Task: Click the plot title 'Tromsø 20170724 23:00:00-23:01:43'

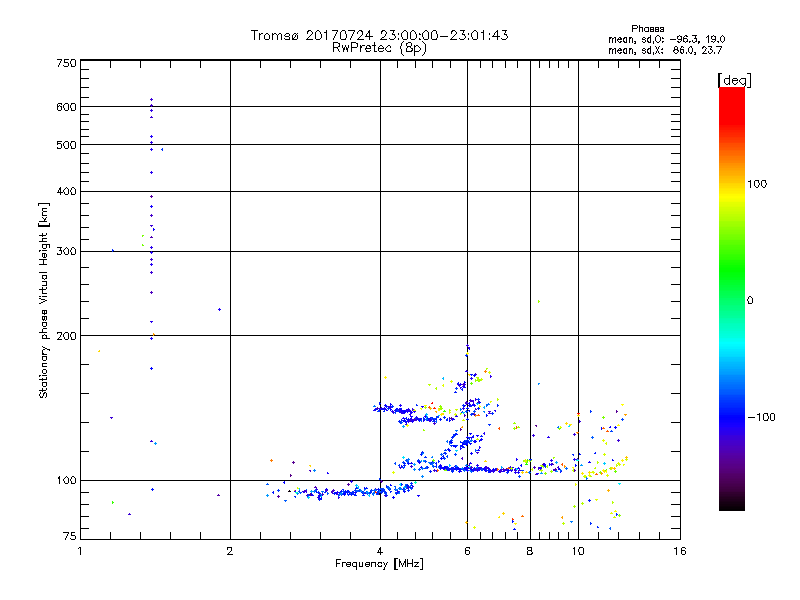Action: (379, 35)
